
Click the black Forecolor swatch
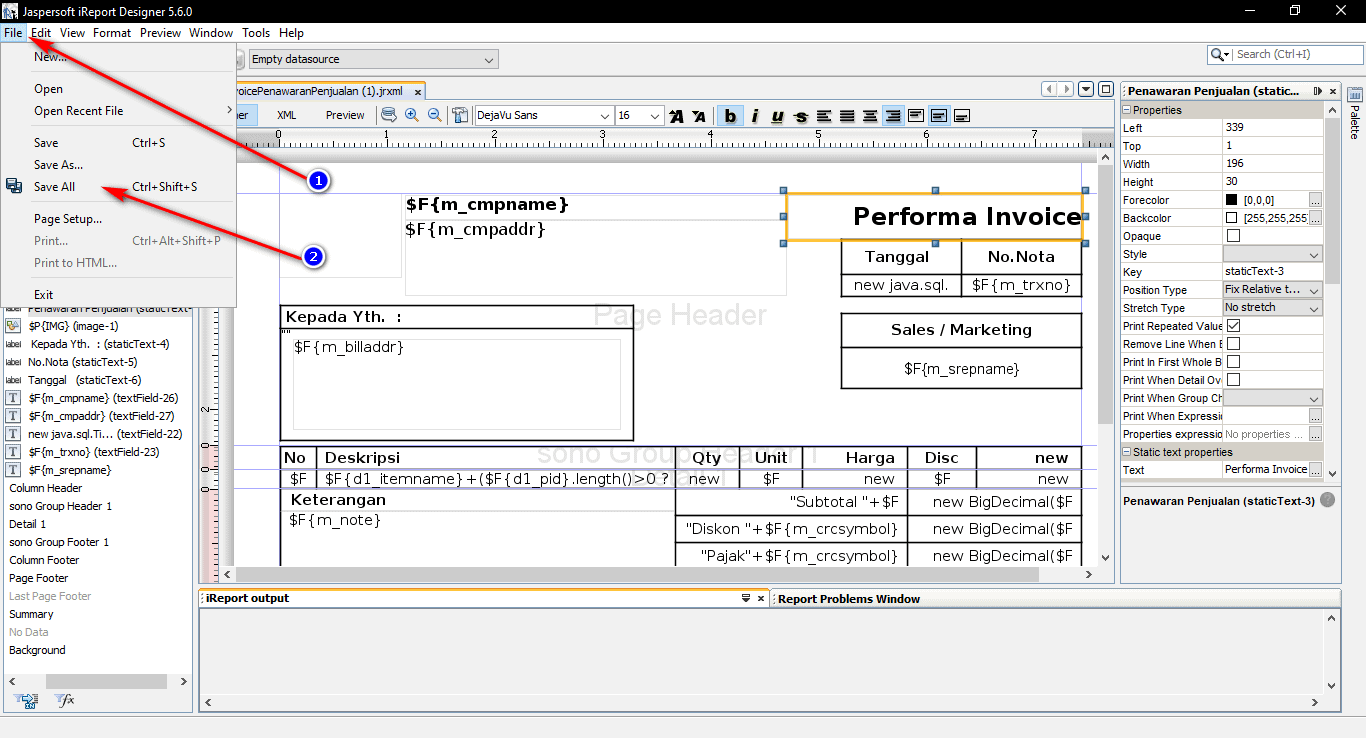(1232, 200)
